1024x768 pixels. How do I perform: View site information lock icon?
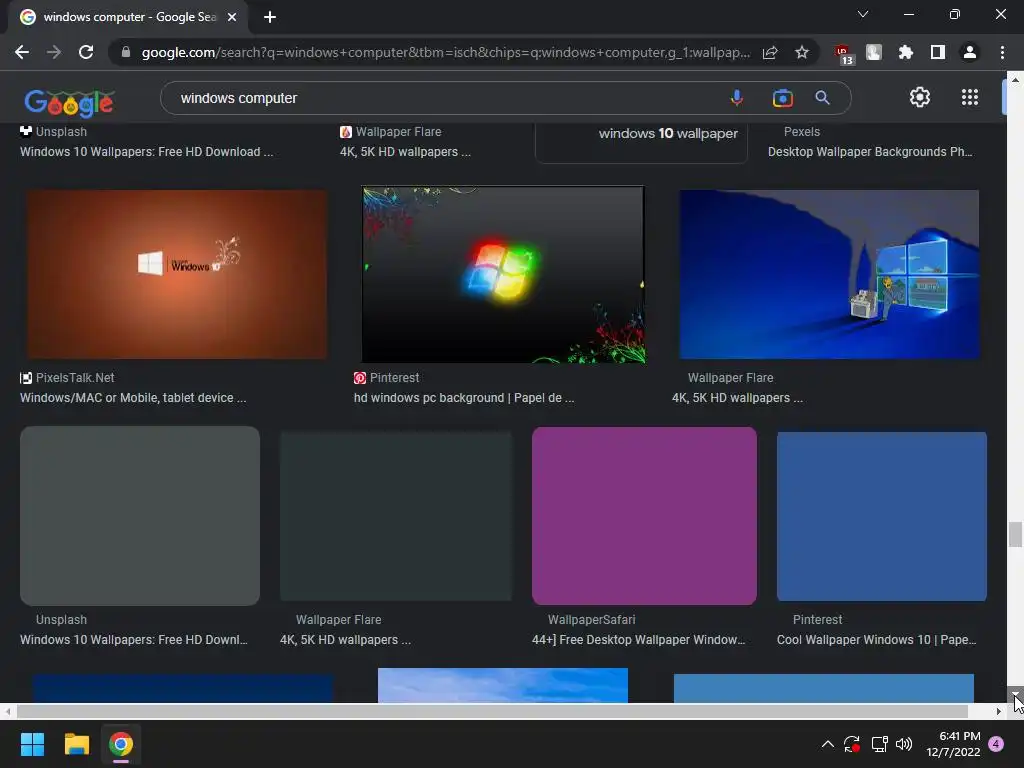[126, 52]
